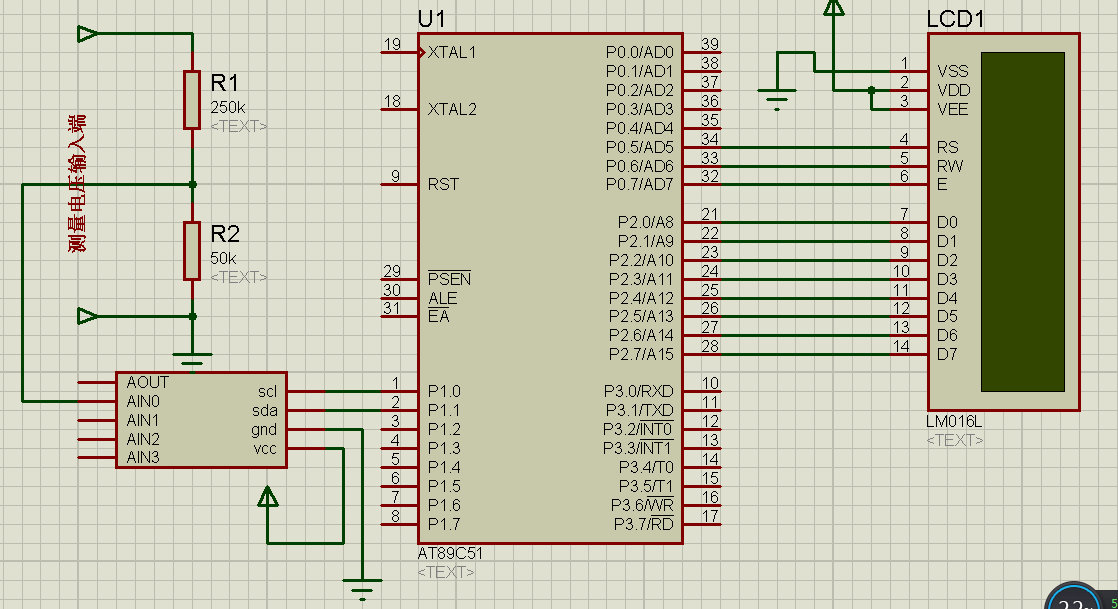Click the RS pin label on LCD1

tap(948, 147)
